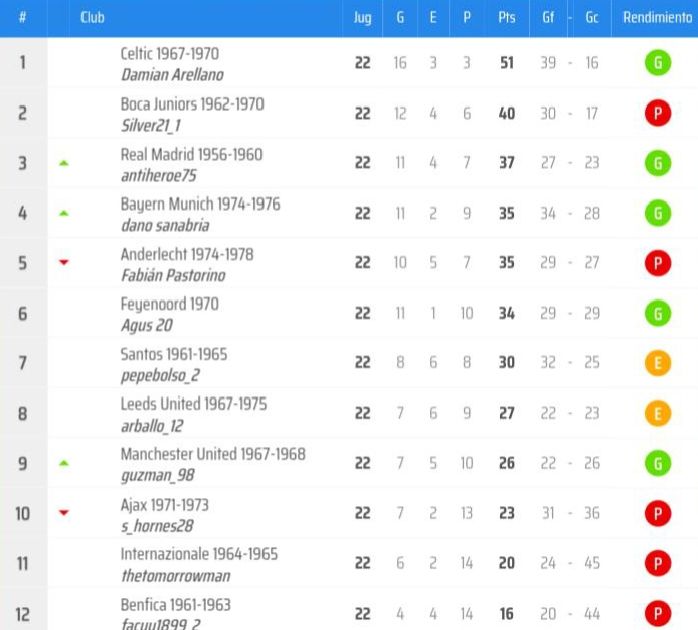Open Real Madrid 1956-1960 team link

coord(191,154)
